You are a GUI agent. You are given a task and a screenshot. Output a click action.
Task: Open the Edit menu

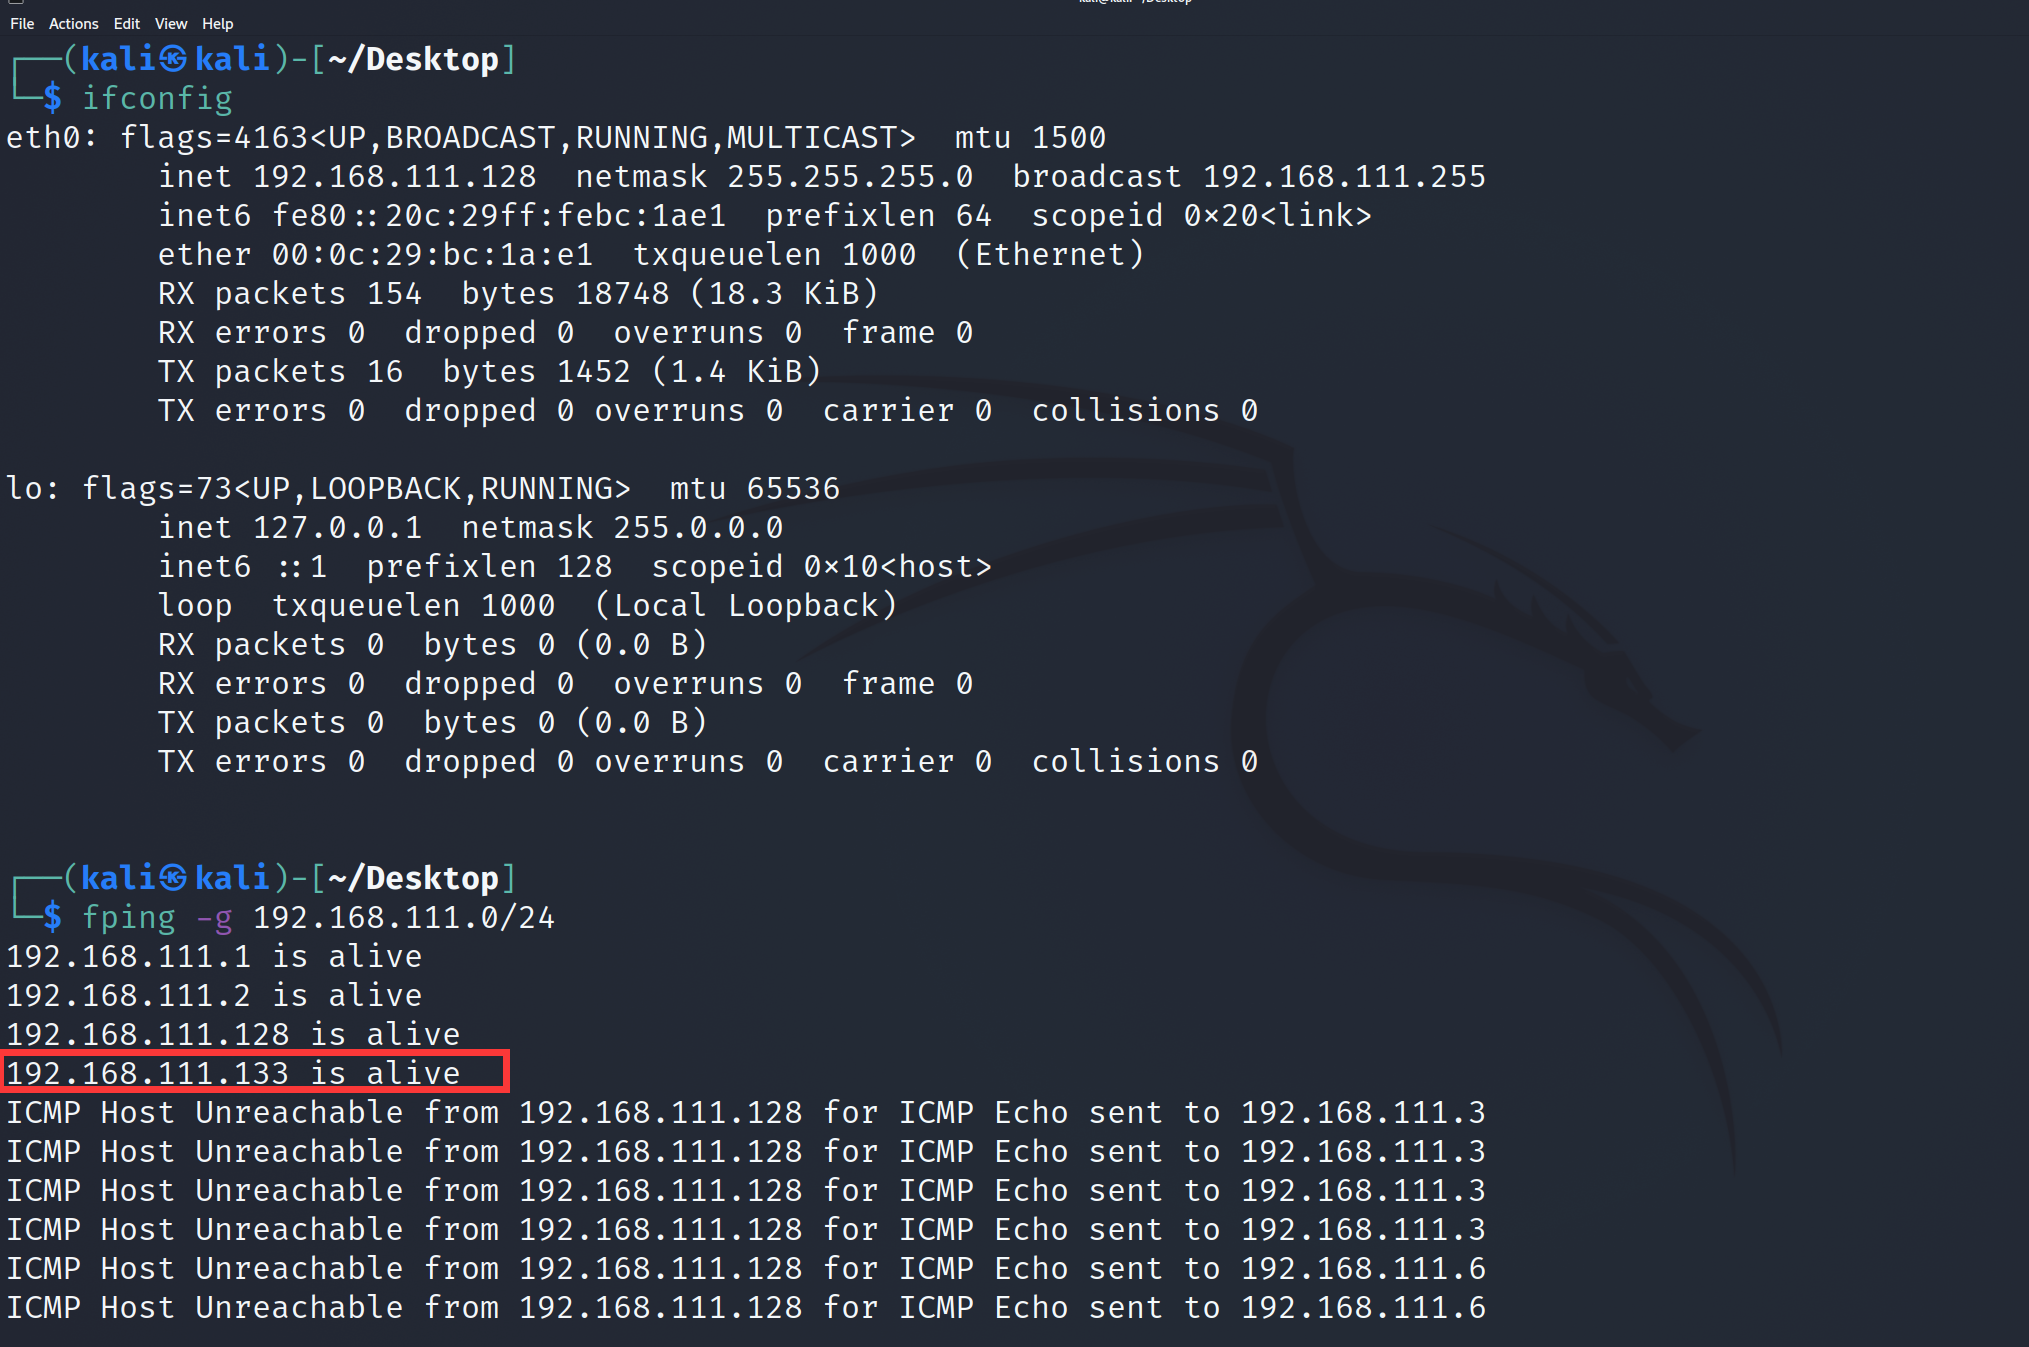pyautogui.click(x=127, y=24)
